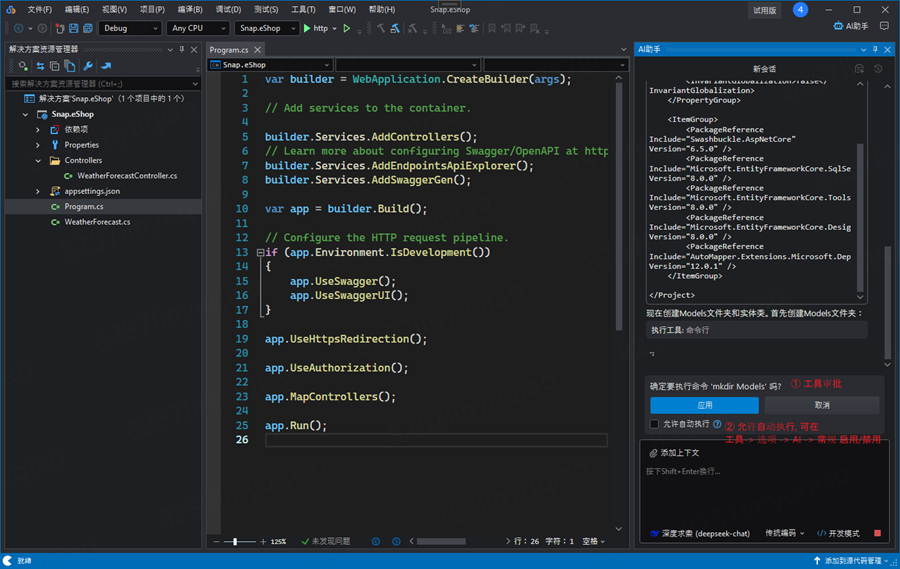900x569 pixels.
Task: Enable the 允许自动执行 checkbox
Action: tap(655, 425)
